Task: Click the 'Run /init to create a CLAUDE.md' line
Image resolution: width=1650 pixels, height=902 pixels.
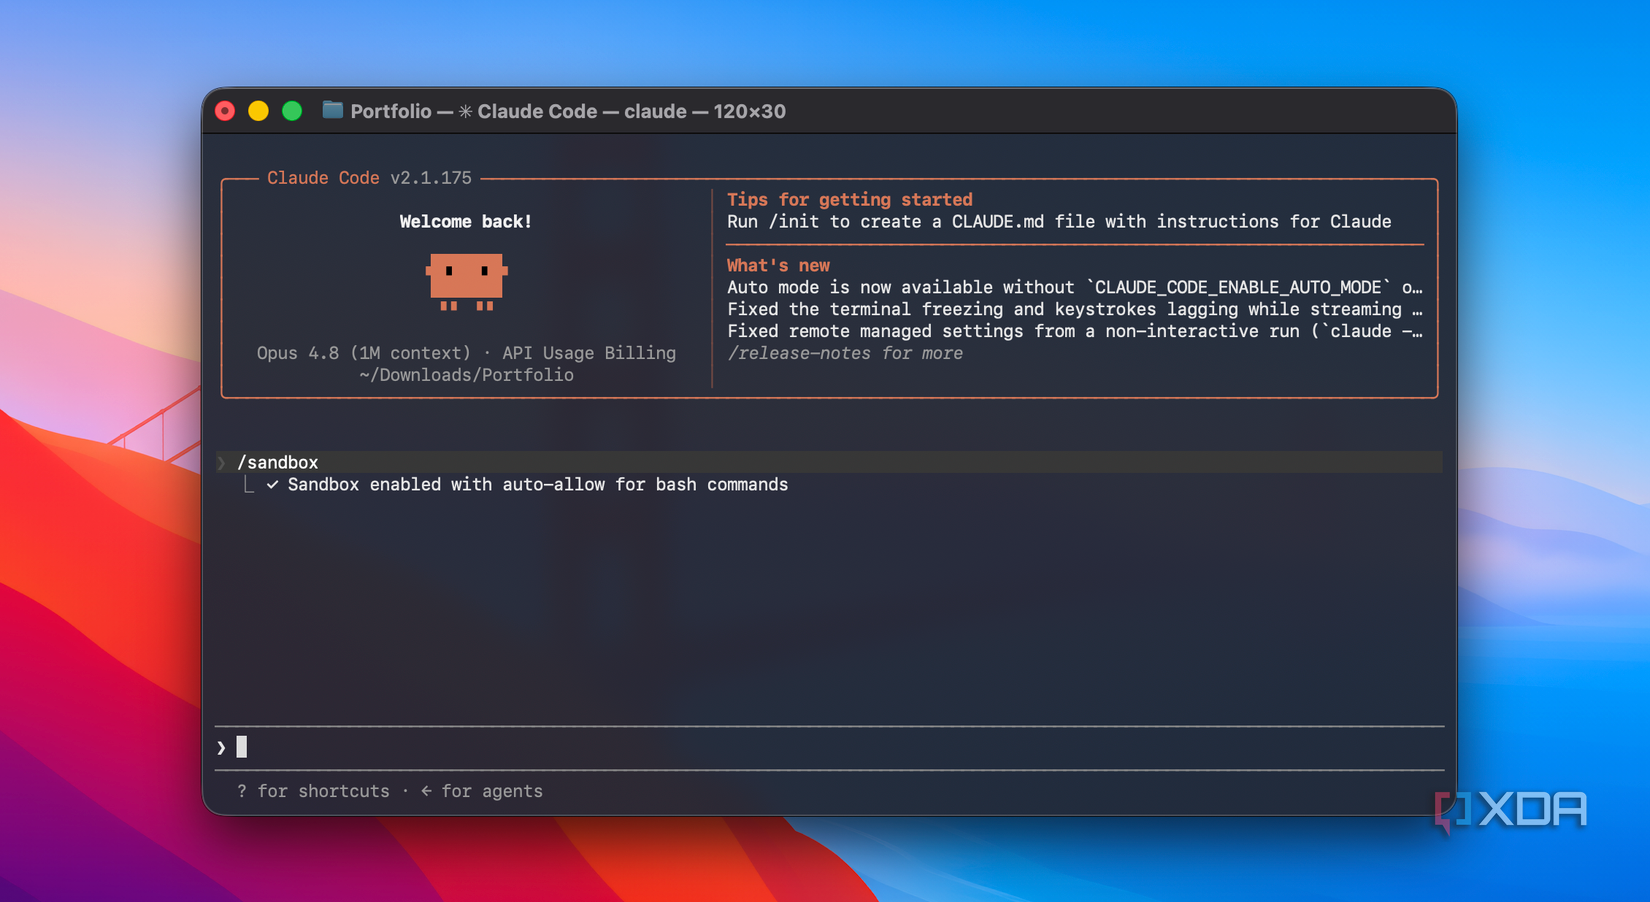Action: tap(1059, 222)
